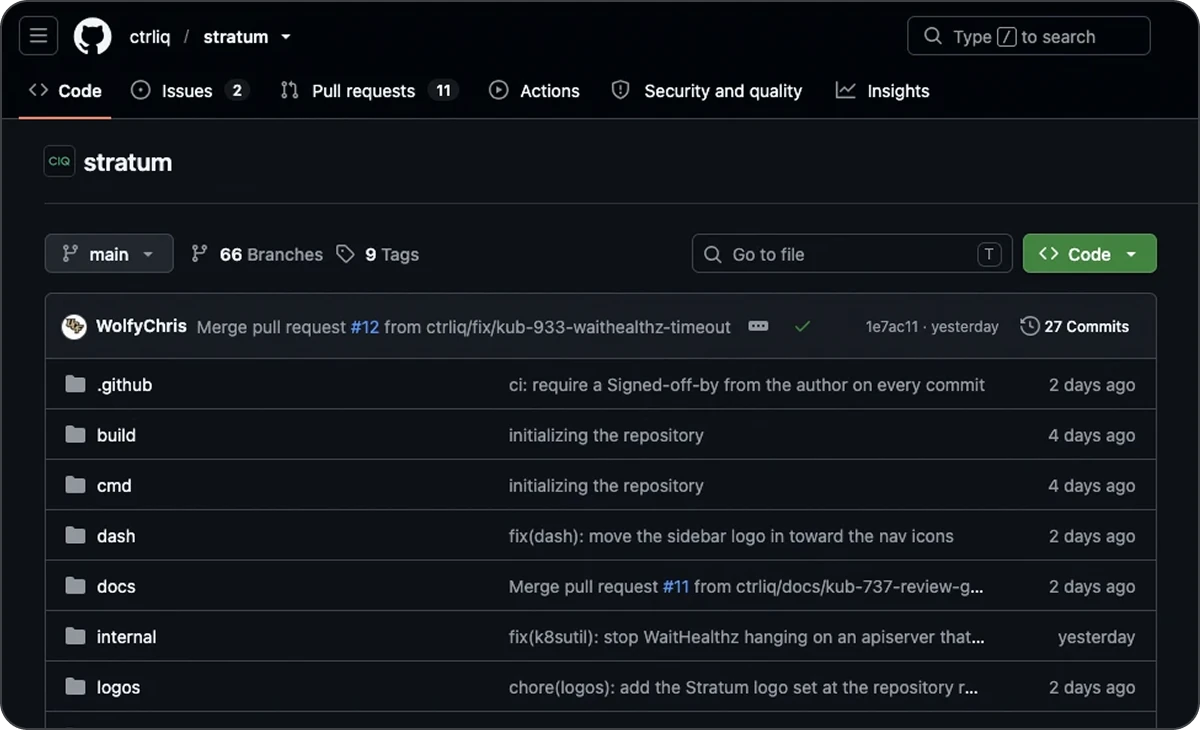
Task: Open the build folder
Action: tap(116, 435)
